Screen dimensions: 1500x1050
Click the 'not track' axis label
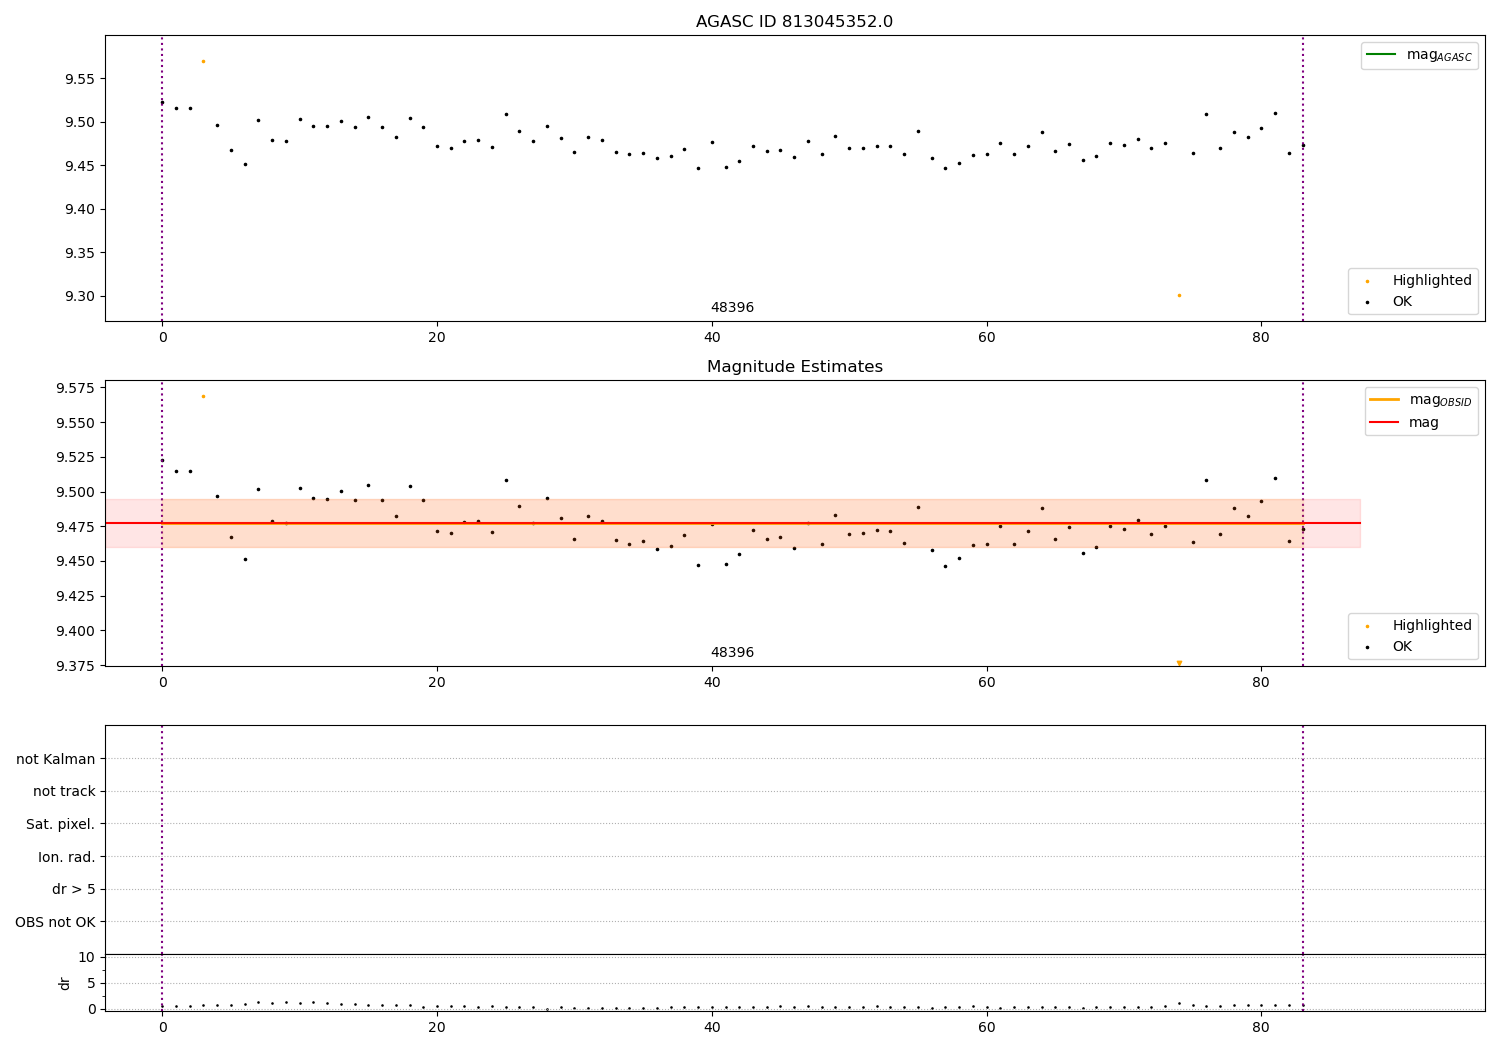[64, 792]
